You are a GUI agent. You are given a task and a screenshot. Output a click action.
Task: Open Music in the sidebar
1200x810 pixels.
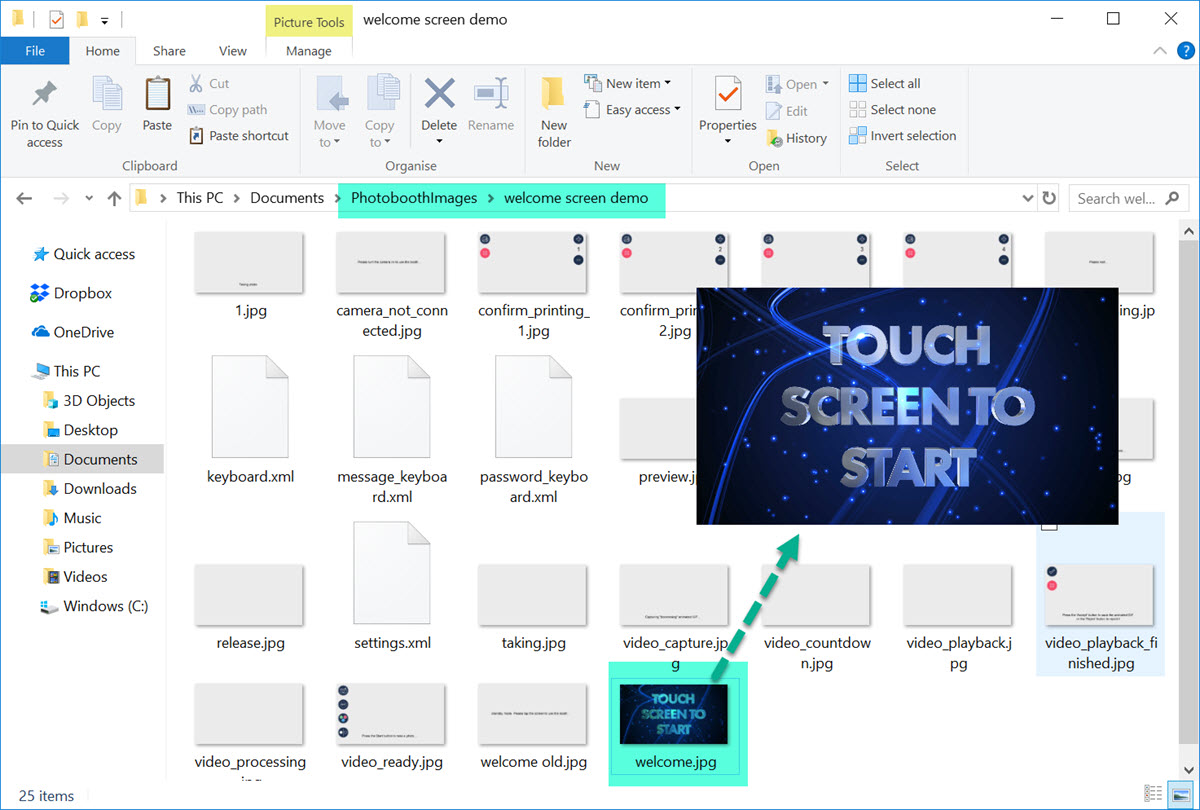(72, 518)
